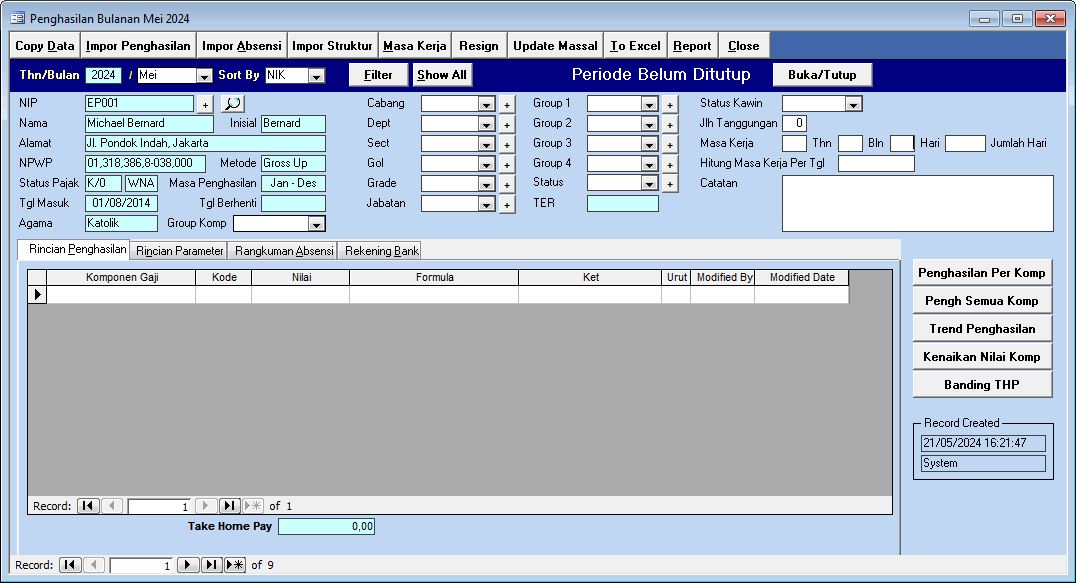Click the magnifier search icon beside NIP
1076x583 pixels.
(x=232, y=103)
